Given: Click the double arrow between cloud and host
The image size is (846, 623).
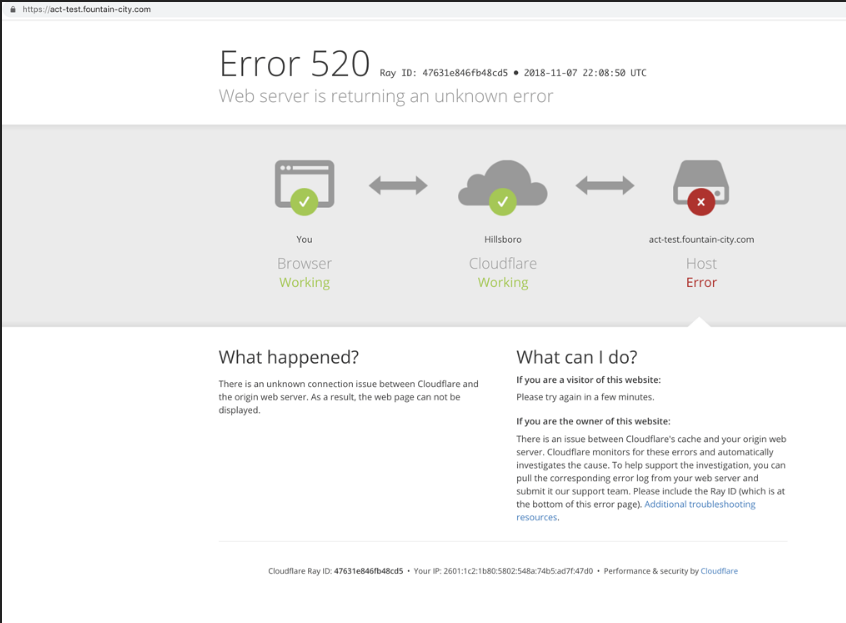Looking at the screenshot, I should [x=604, y=185].
